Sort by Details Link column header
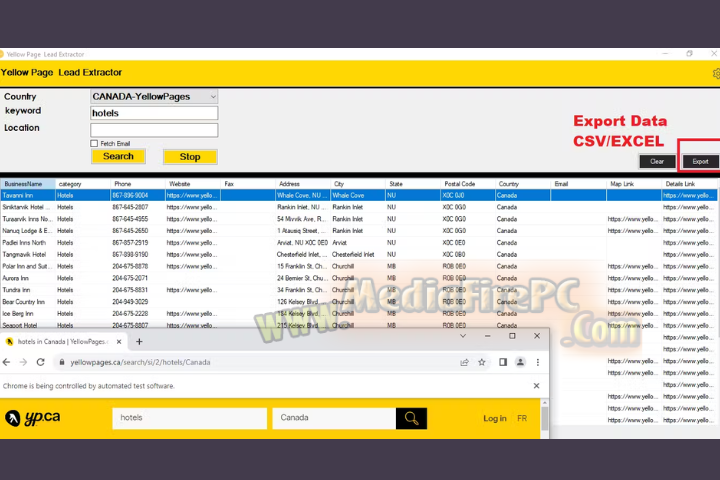Viewport: 720px width, 480px height. pyautogui.click(x=689, y=184)
